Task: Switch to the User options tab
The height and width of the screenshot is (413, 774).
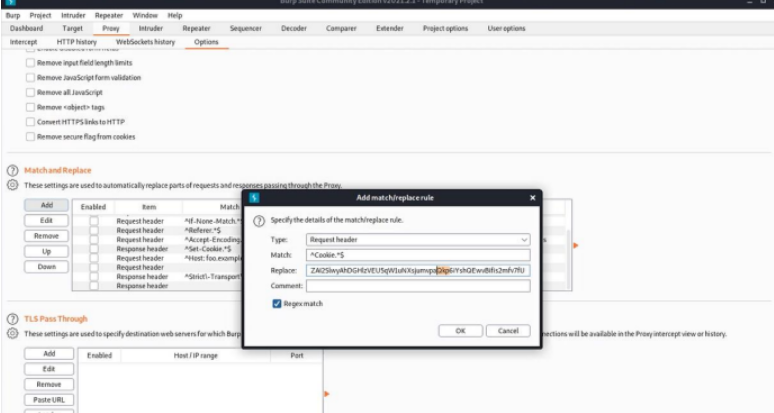Action: 506,29
